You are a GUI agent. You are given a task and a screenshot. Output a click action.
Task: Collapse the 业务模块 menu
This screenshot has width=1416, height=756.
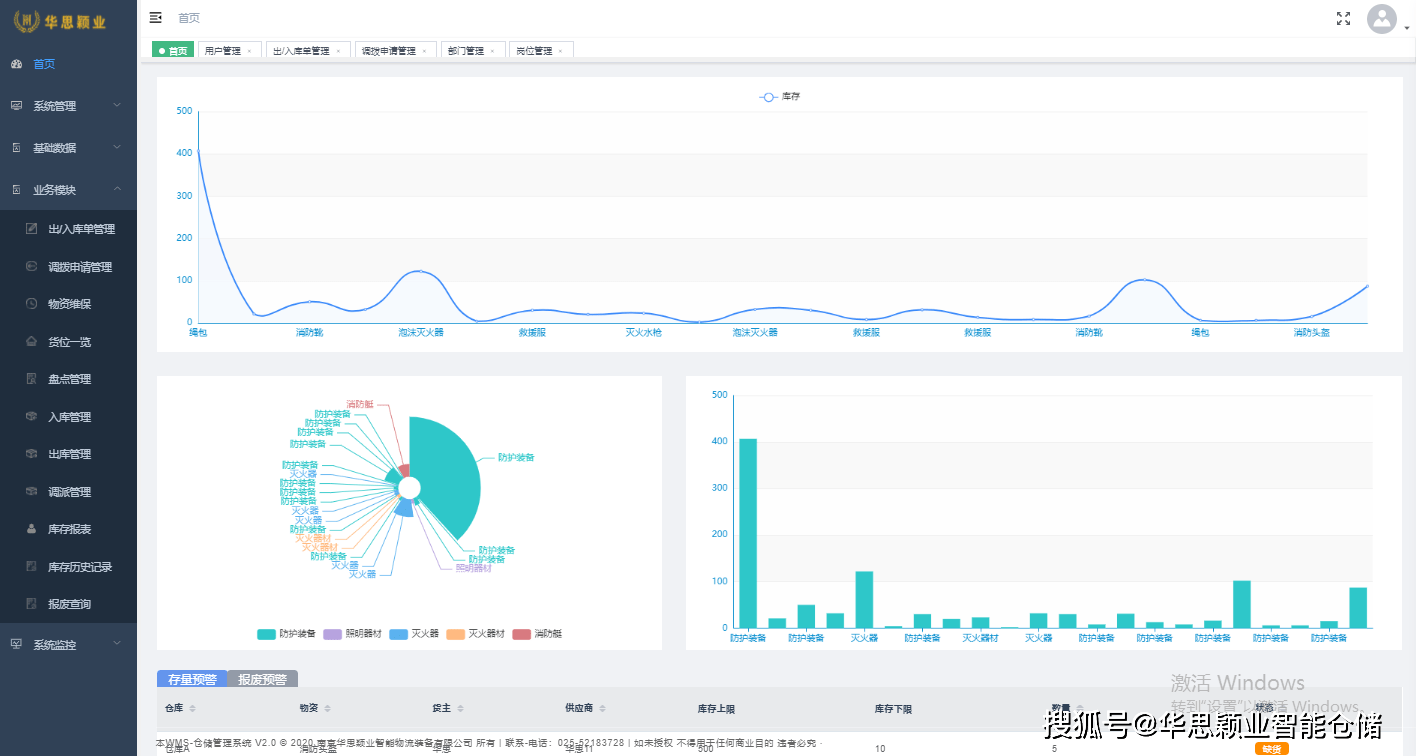tap(68, 190)
